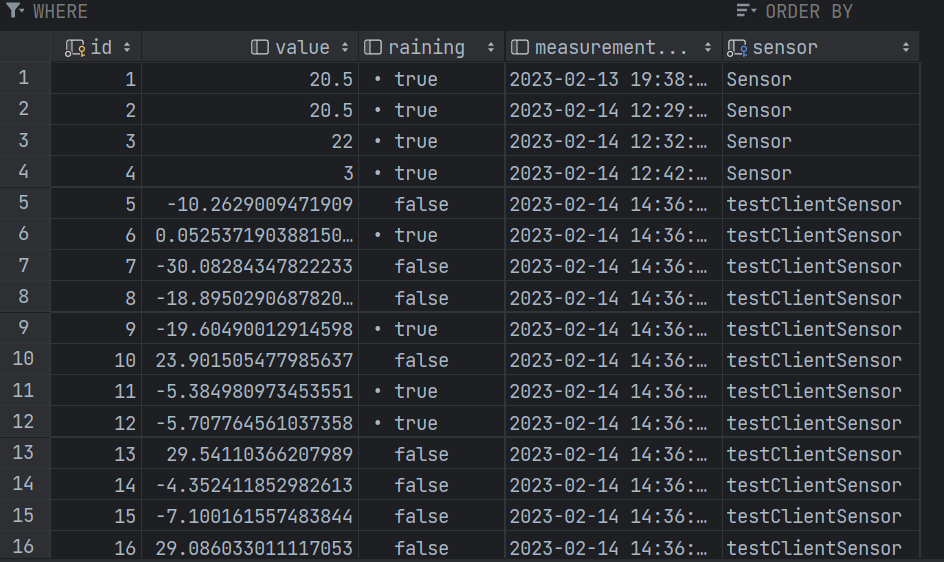Click raining cell 'true' in row 9
944x562 pixels.
(432, 329)
